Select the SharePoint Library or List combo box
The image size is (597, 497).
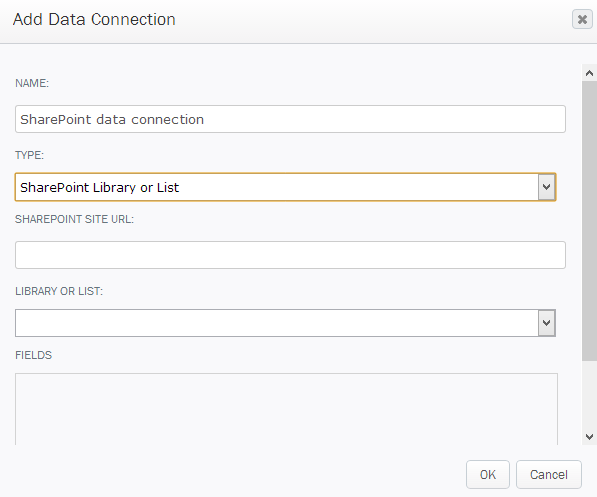point(285,187)
